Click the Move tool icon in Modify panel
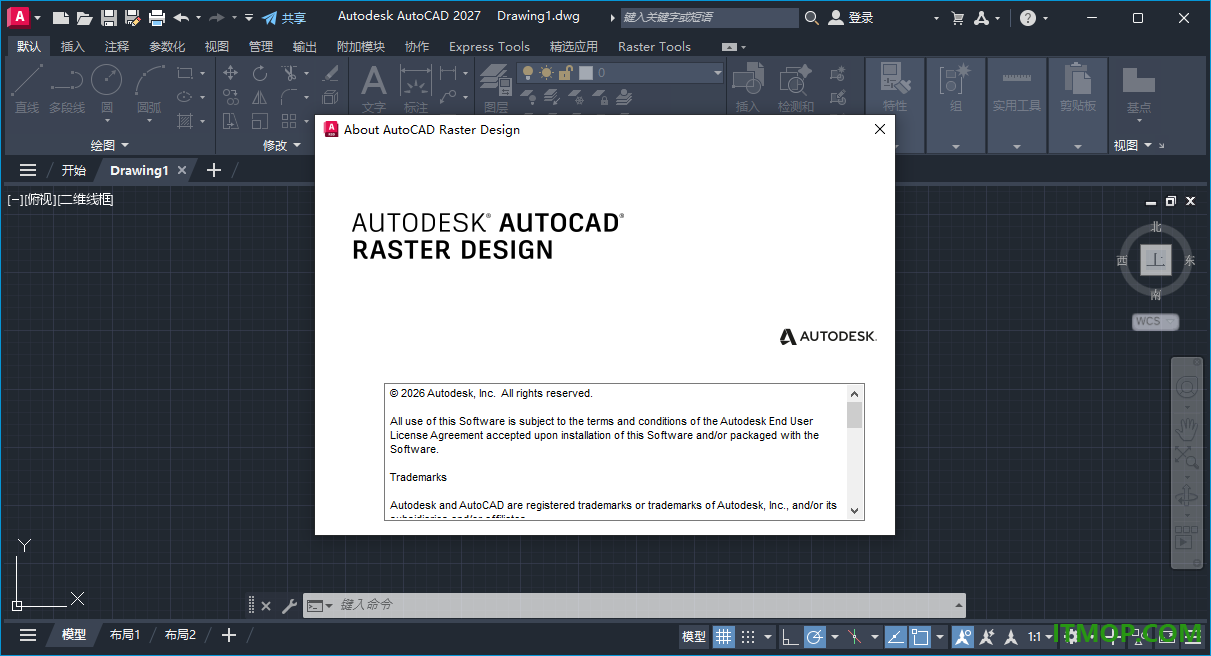This screenshot has width=1211, height=656. click(x=231, y=73)
